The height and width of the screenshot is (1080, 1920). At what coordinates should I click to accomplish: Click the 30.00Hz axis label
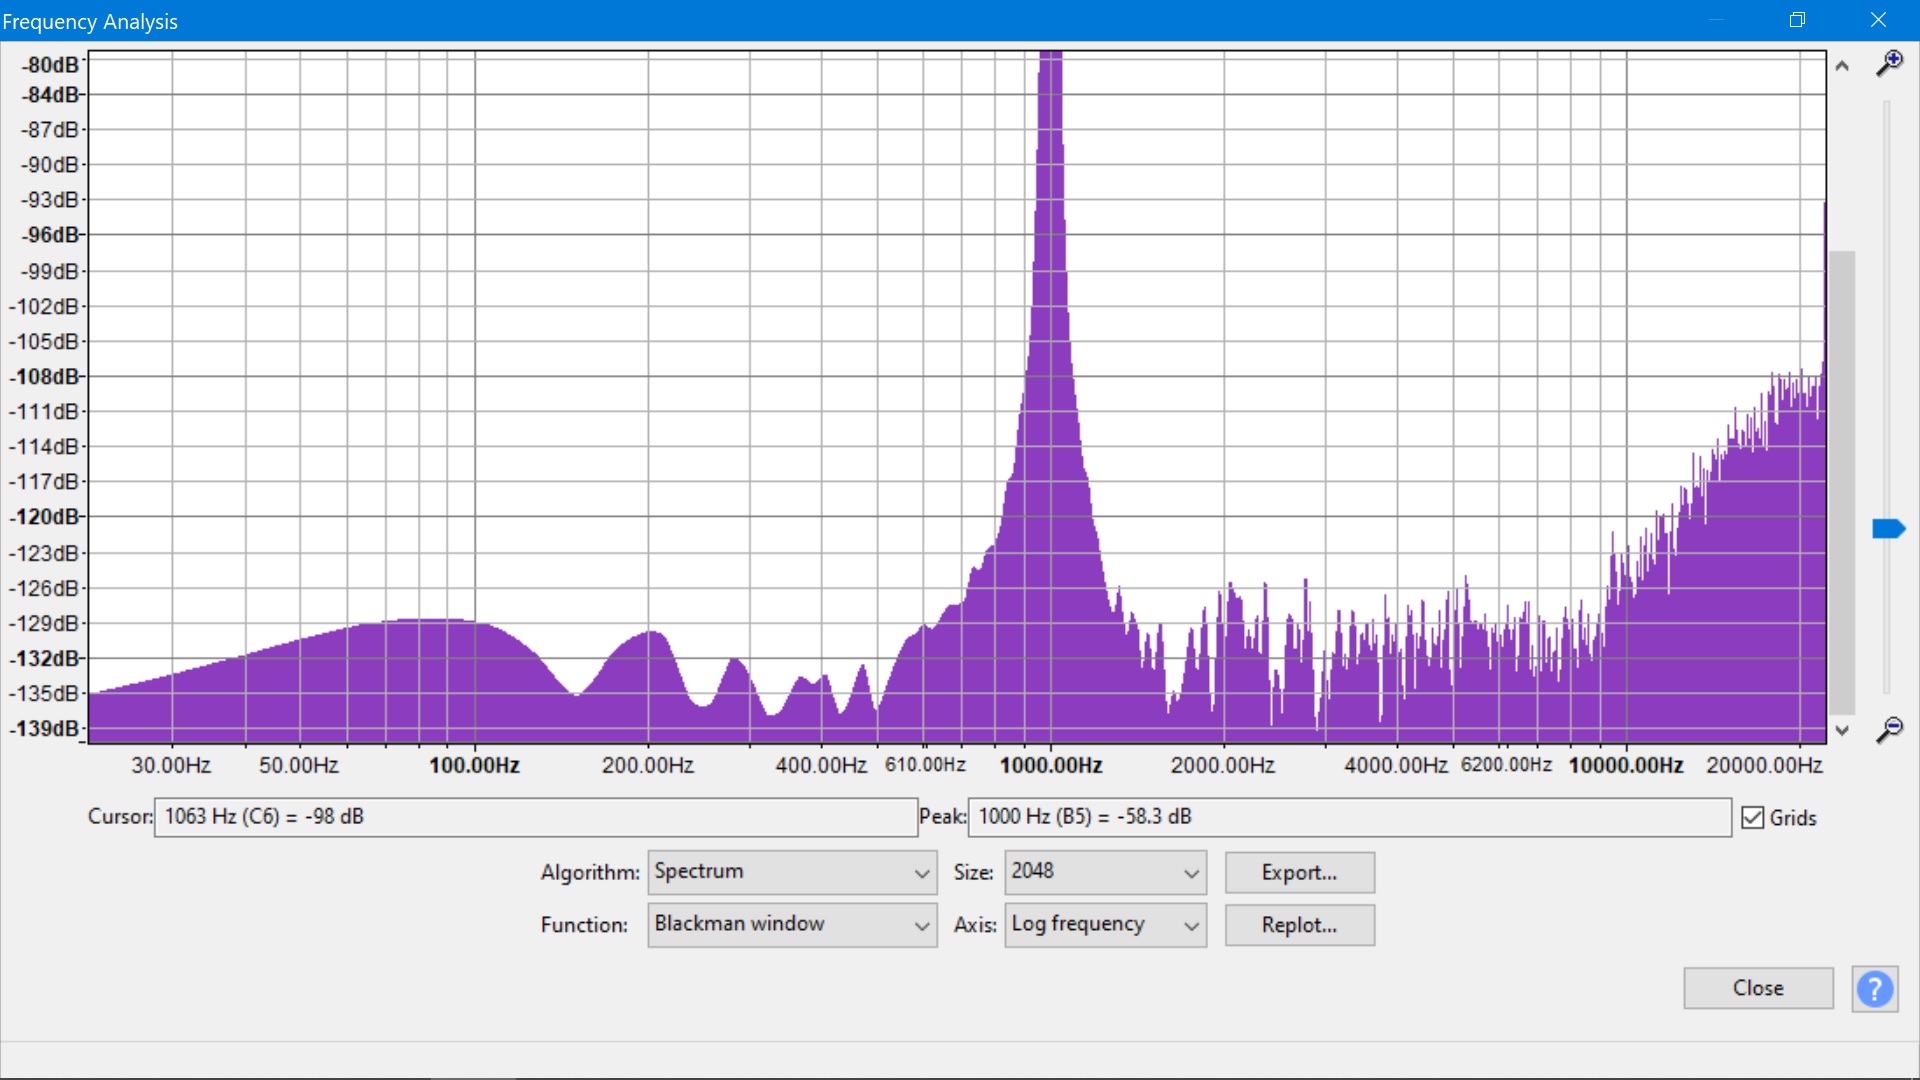(171, 766)
